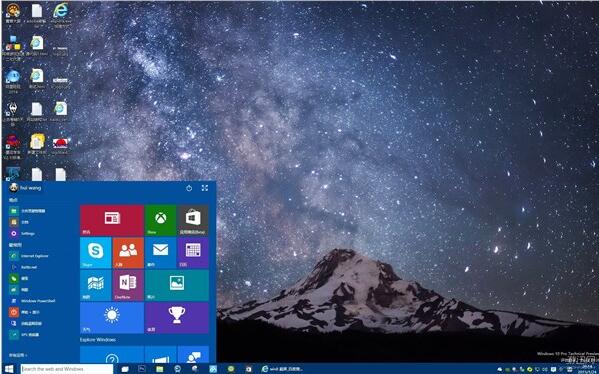
Task: Open Task View from the taskbar
Action: [x=125, y=369]
